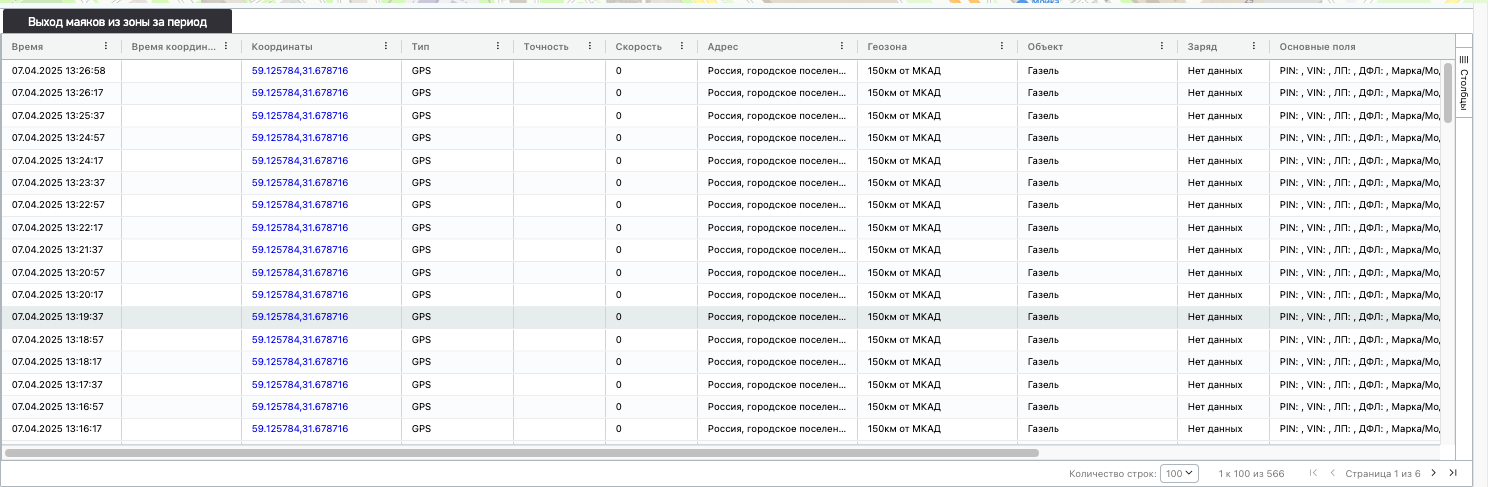Image resolution: width=1488 pixels, height=487 pixels.
Task: Sort by Время column header
Action: [27, 46]
